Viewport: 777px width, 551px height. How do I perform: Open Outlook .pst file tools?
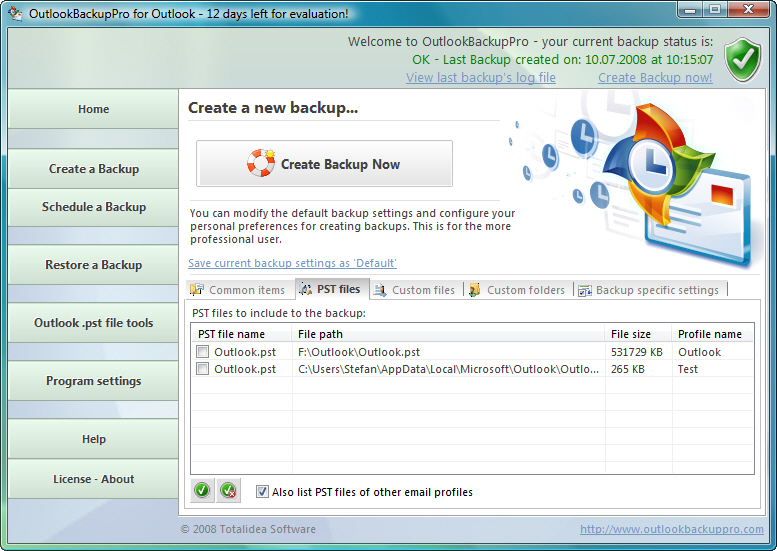93,323
